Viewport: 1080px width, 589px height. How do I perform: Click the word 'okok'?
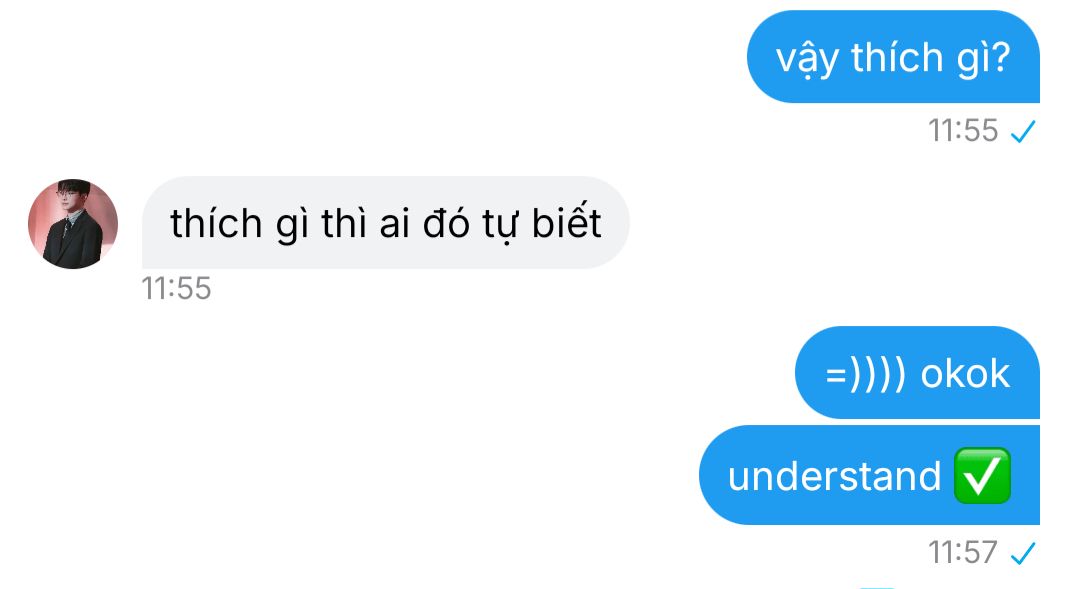[x=965, y=374]
